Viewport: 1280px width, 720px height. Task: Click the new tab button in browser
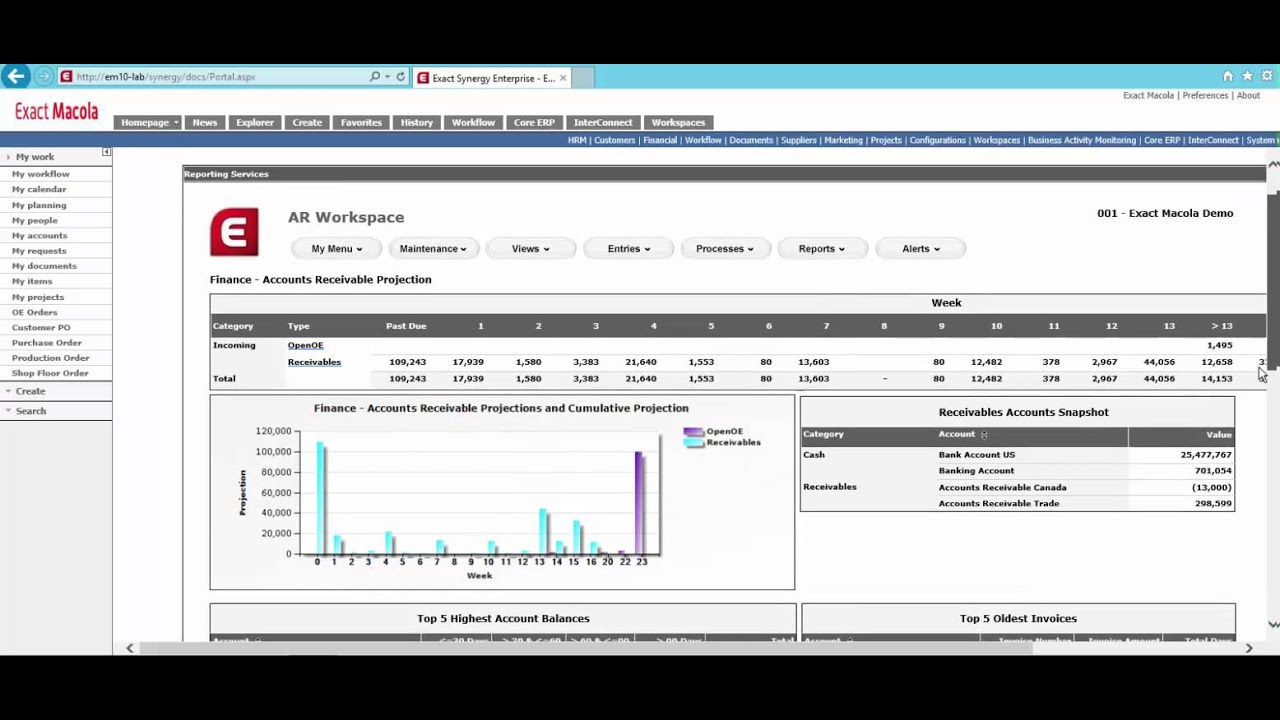[x=583, y=77]
